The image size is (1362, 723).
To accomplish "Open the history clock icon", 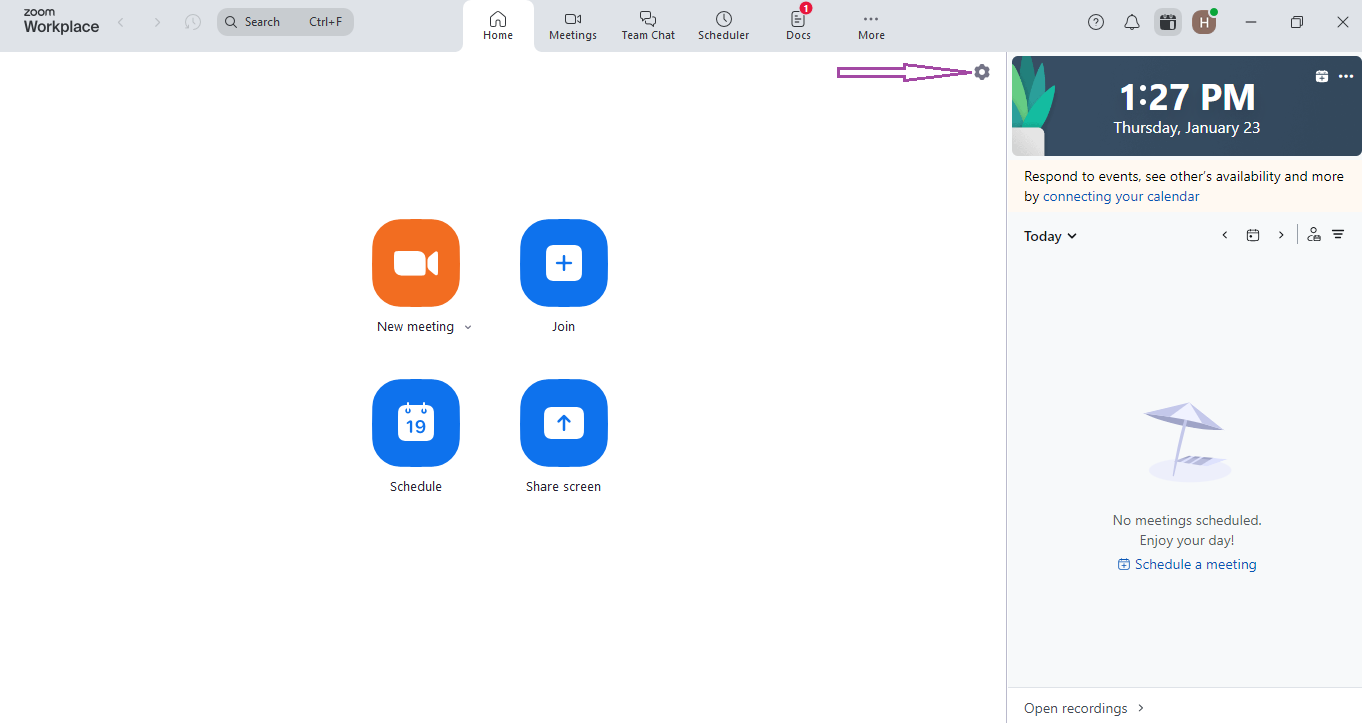I will [193, 22].
